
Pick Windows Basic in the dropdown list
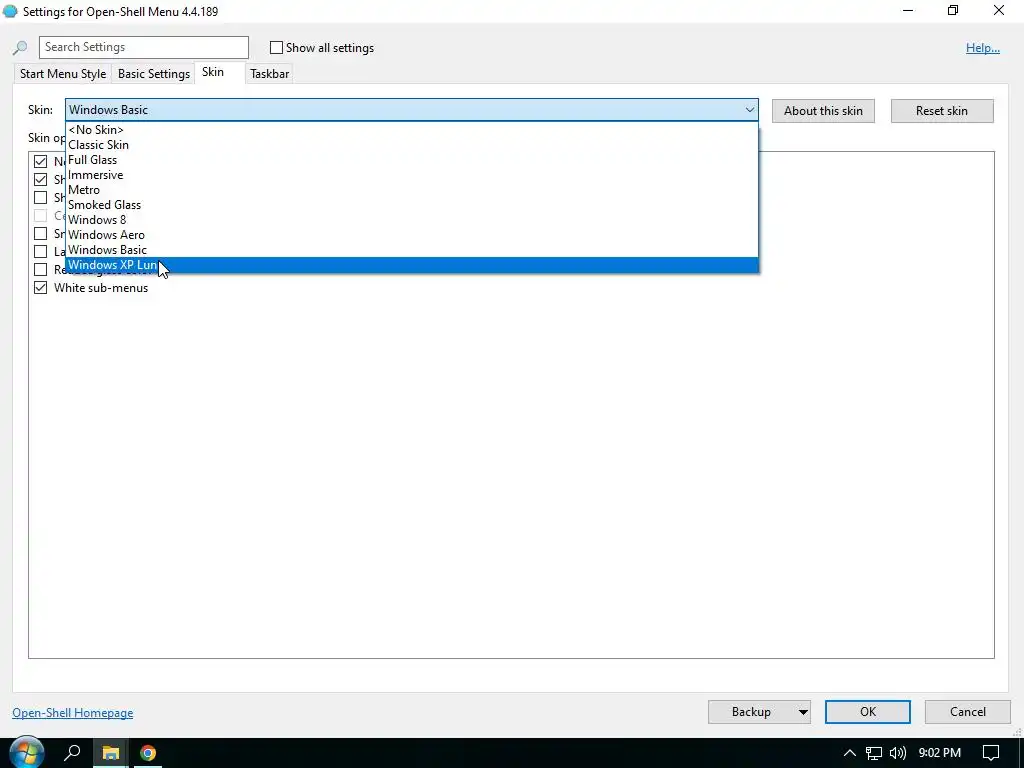coord(412,249)
